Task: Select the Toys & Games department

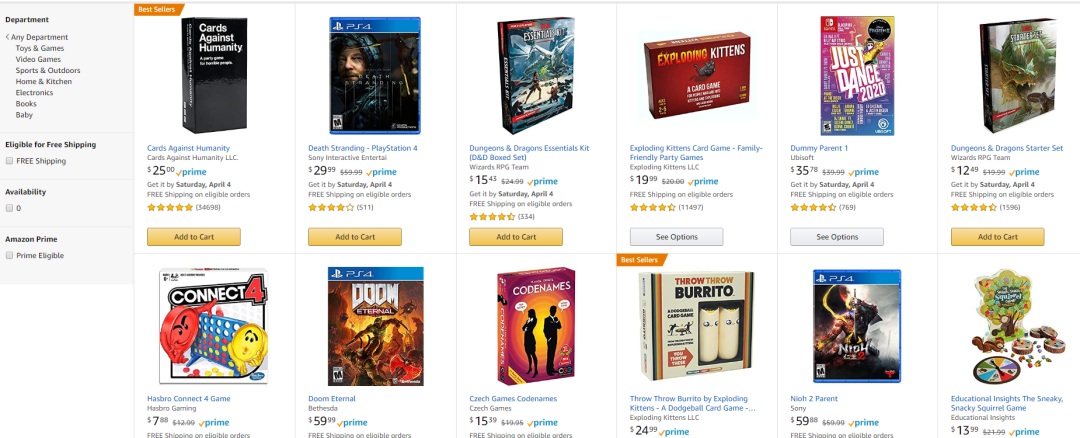Action: pos(40,48)
